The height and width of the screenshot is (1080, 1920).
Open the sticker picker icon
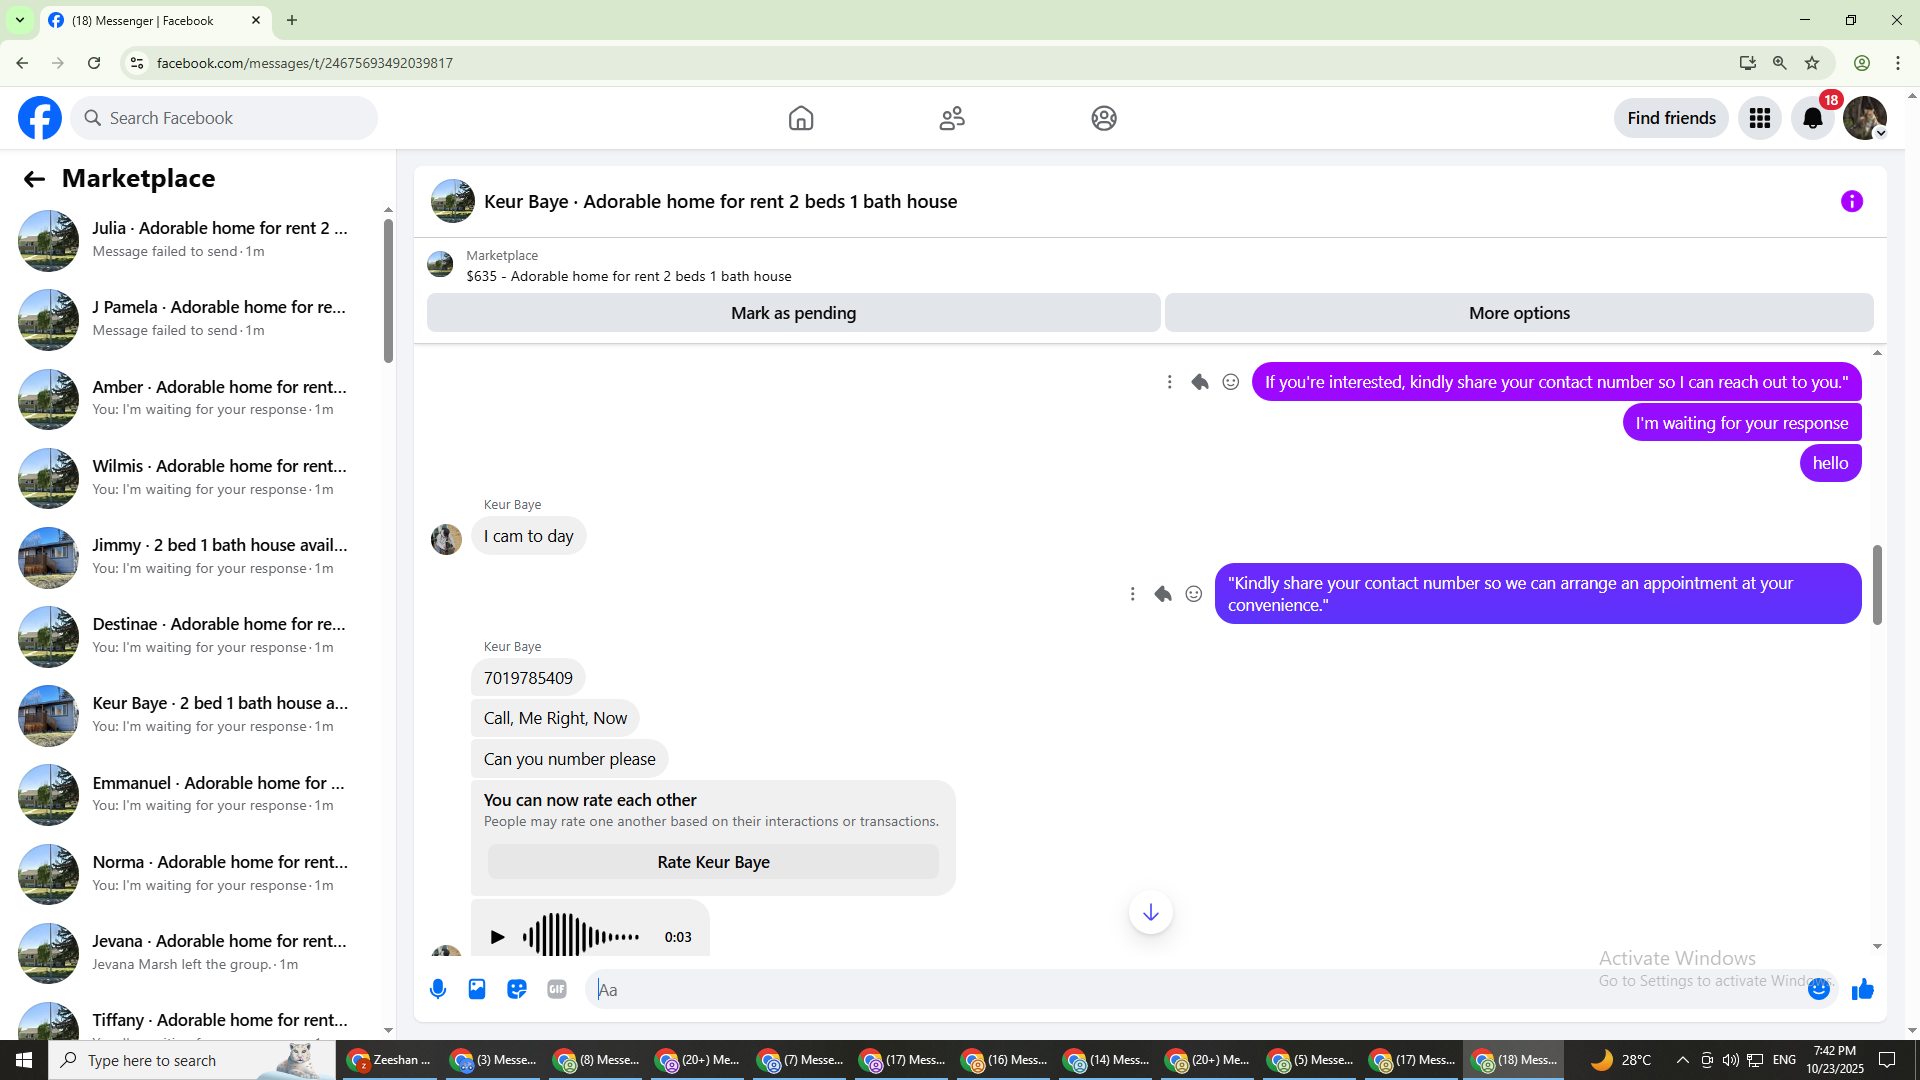point(517,989)
